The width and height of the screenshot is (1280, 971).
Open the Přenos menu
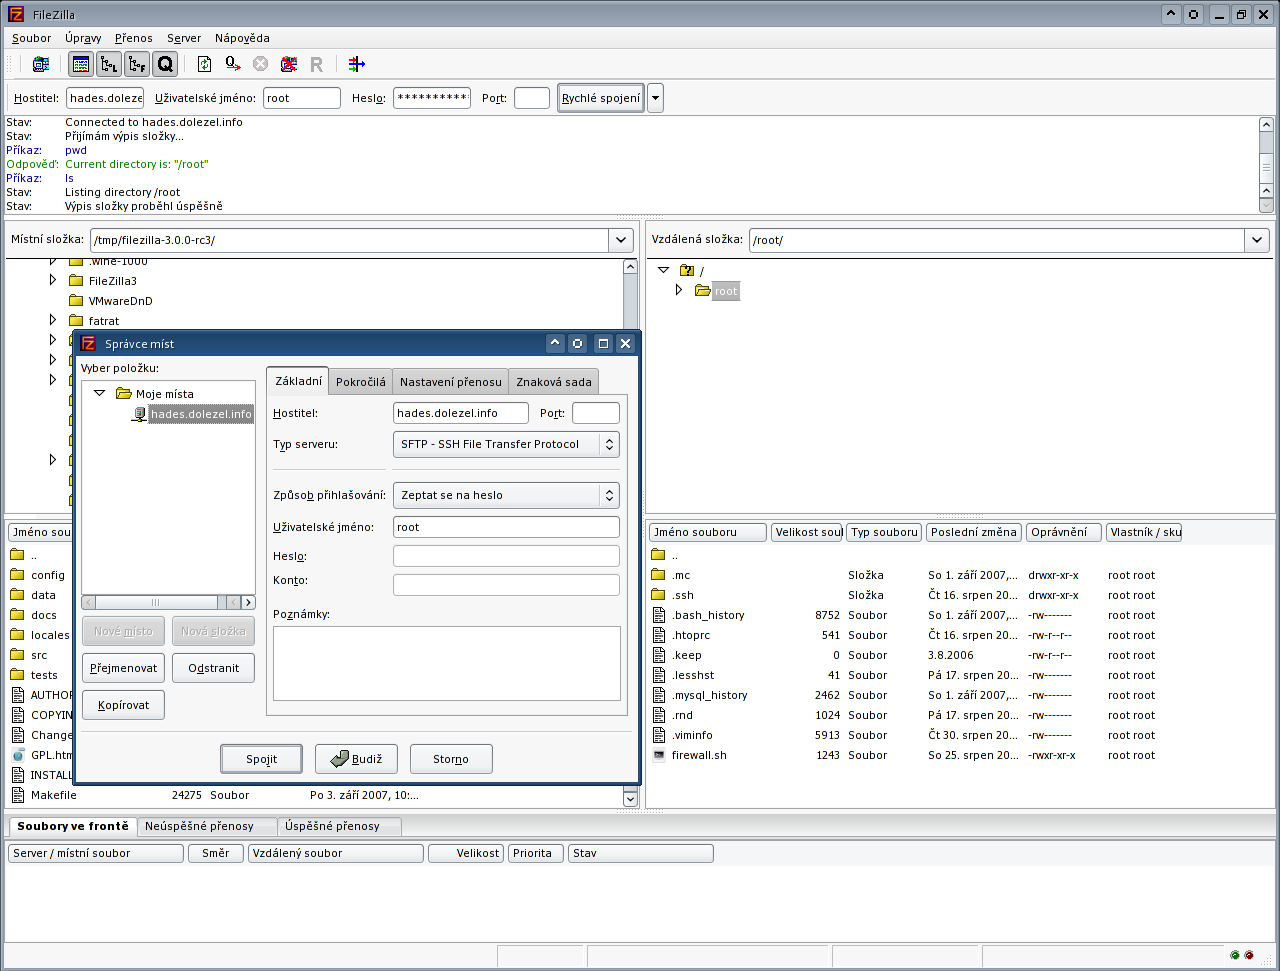point(133,38)
